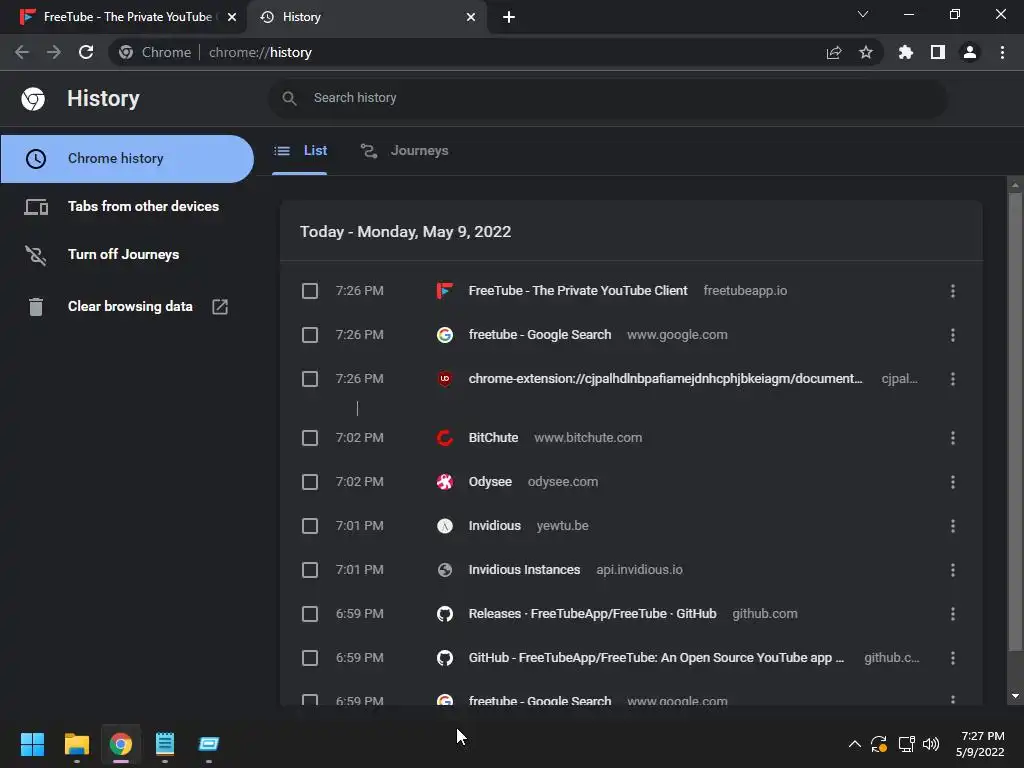Open the Chrome profile avatar
Viewport: 1024px width, 768px height.
pos(970,52)
